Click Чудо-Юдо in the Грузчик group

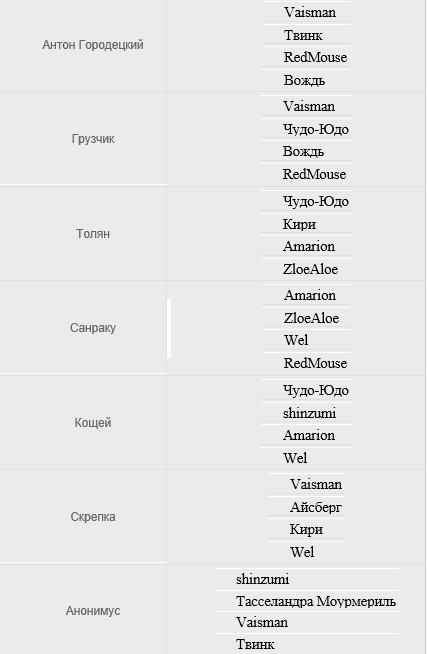pyautogui.click(x=316, y=129)
